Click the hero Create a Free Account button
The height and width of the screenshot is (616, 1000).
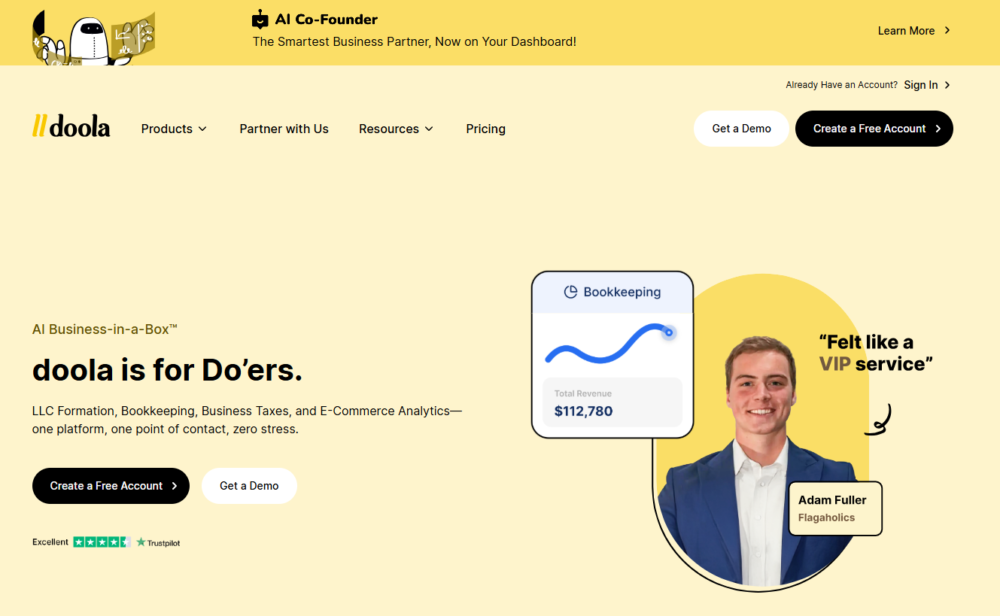point(111,486)
